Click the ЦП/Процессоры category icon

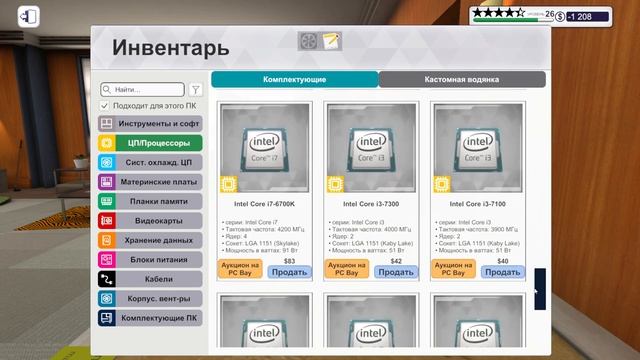(x=107, y=143)
